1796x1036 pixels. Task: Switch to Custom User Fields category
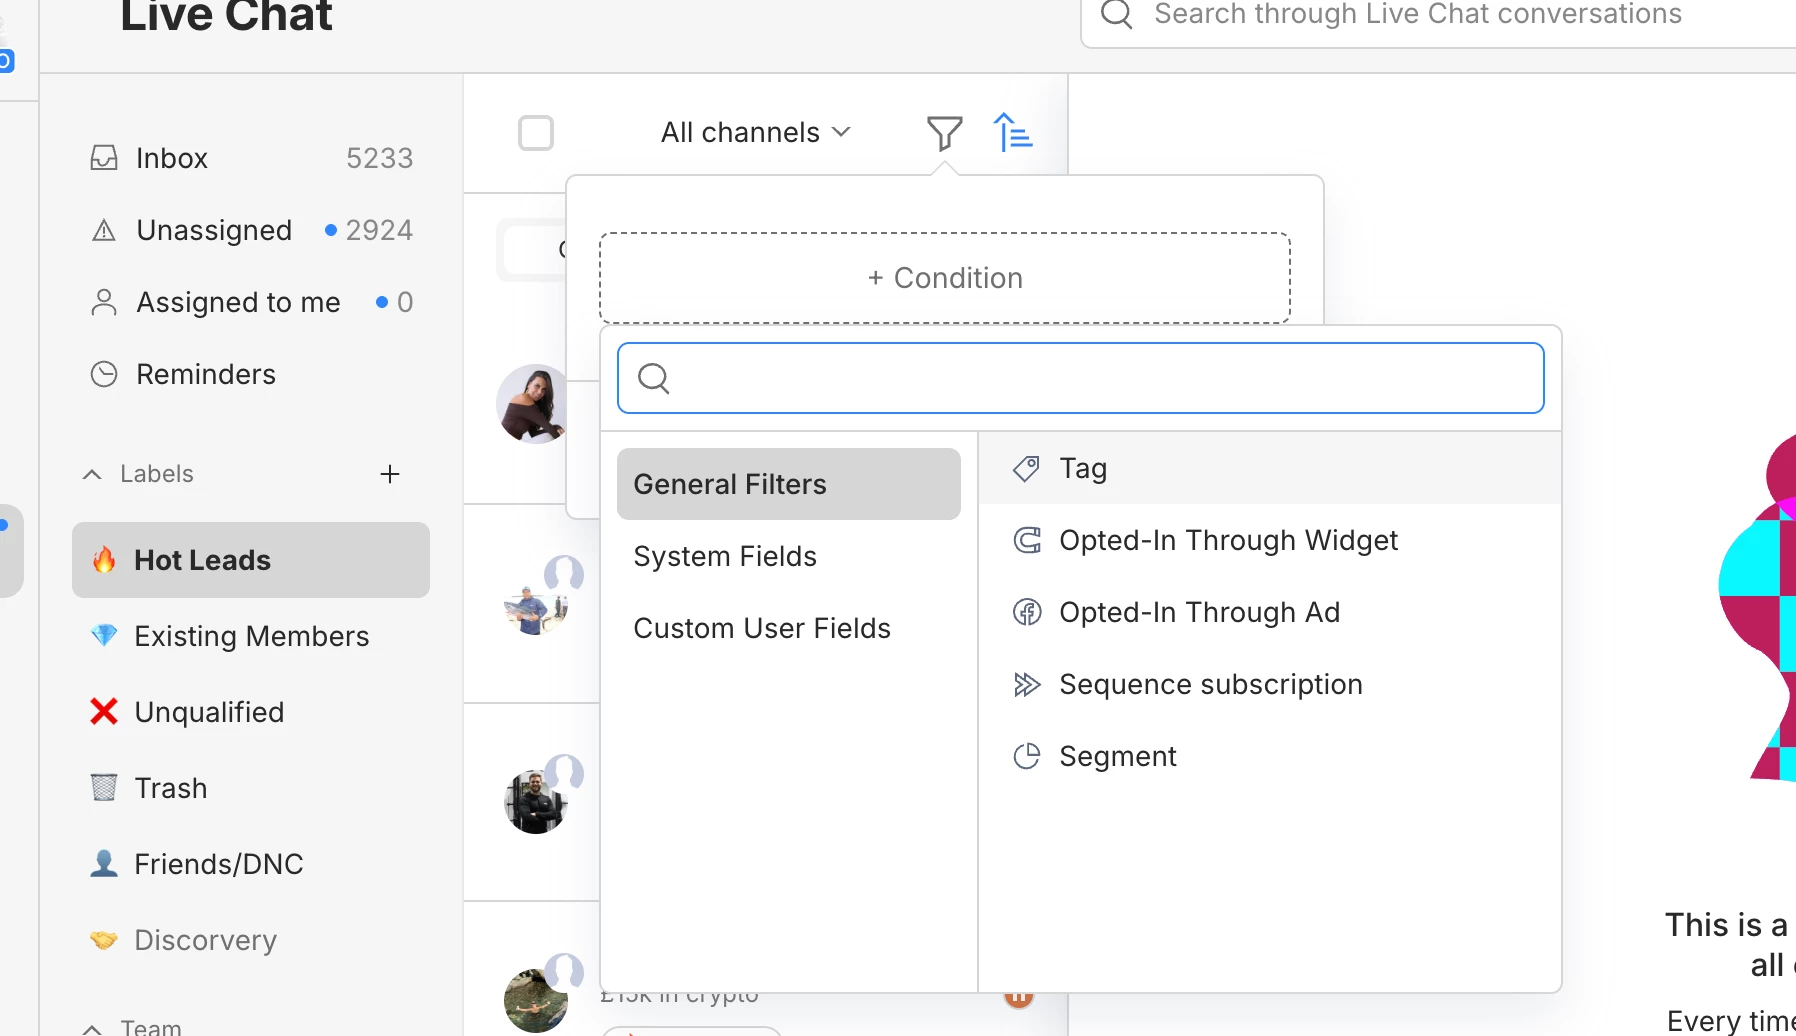click(762, 629)
